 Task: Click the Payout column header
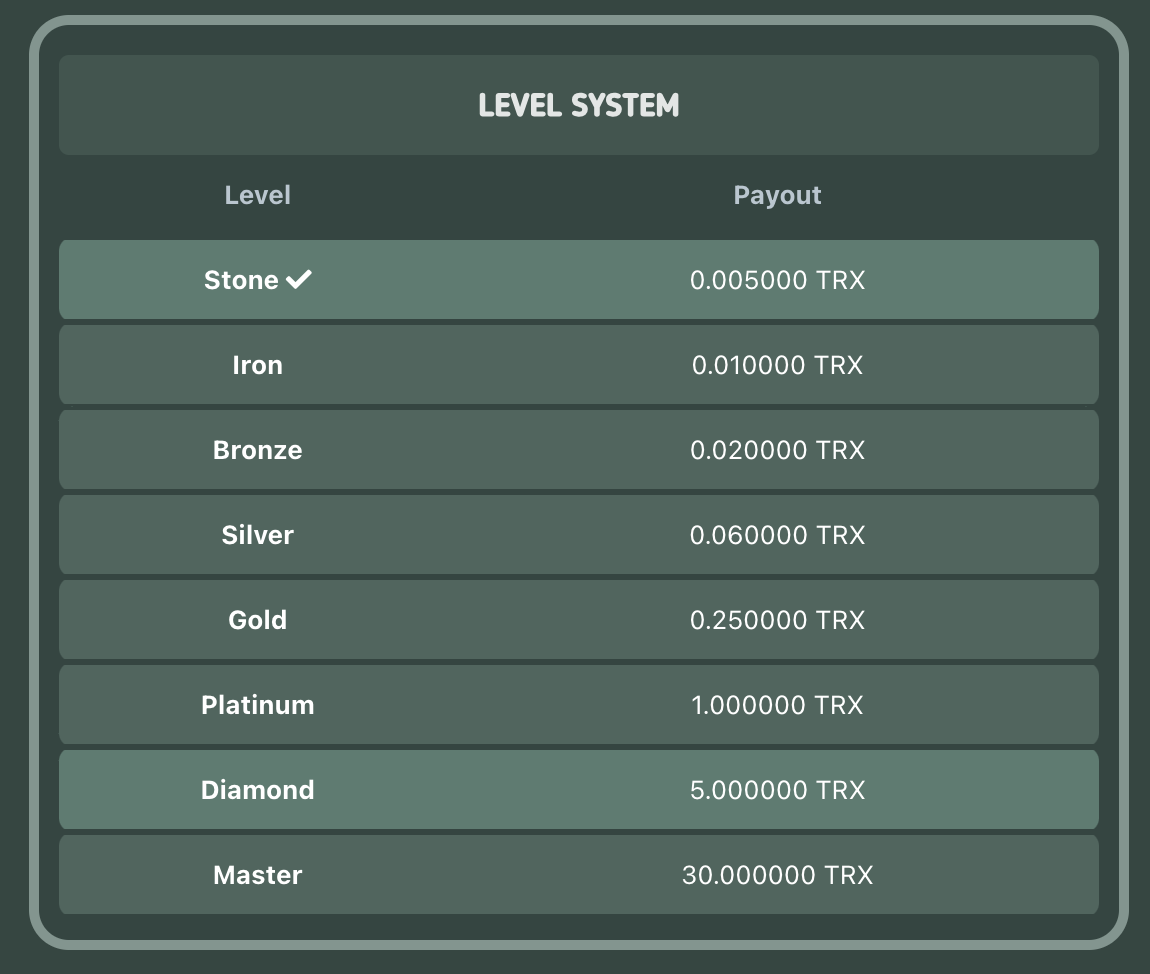point(777,195)
